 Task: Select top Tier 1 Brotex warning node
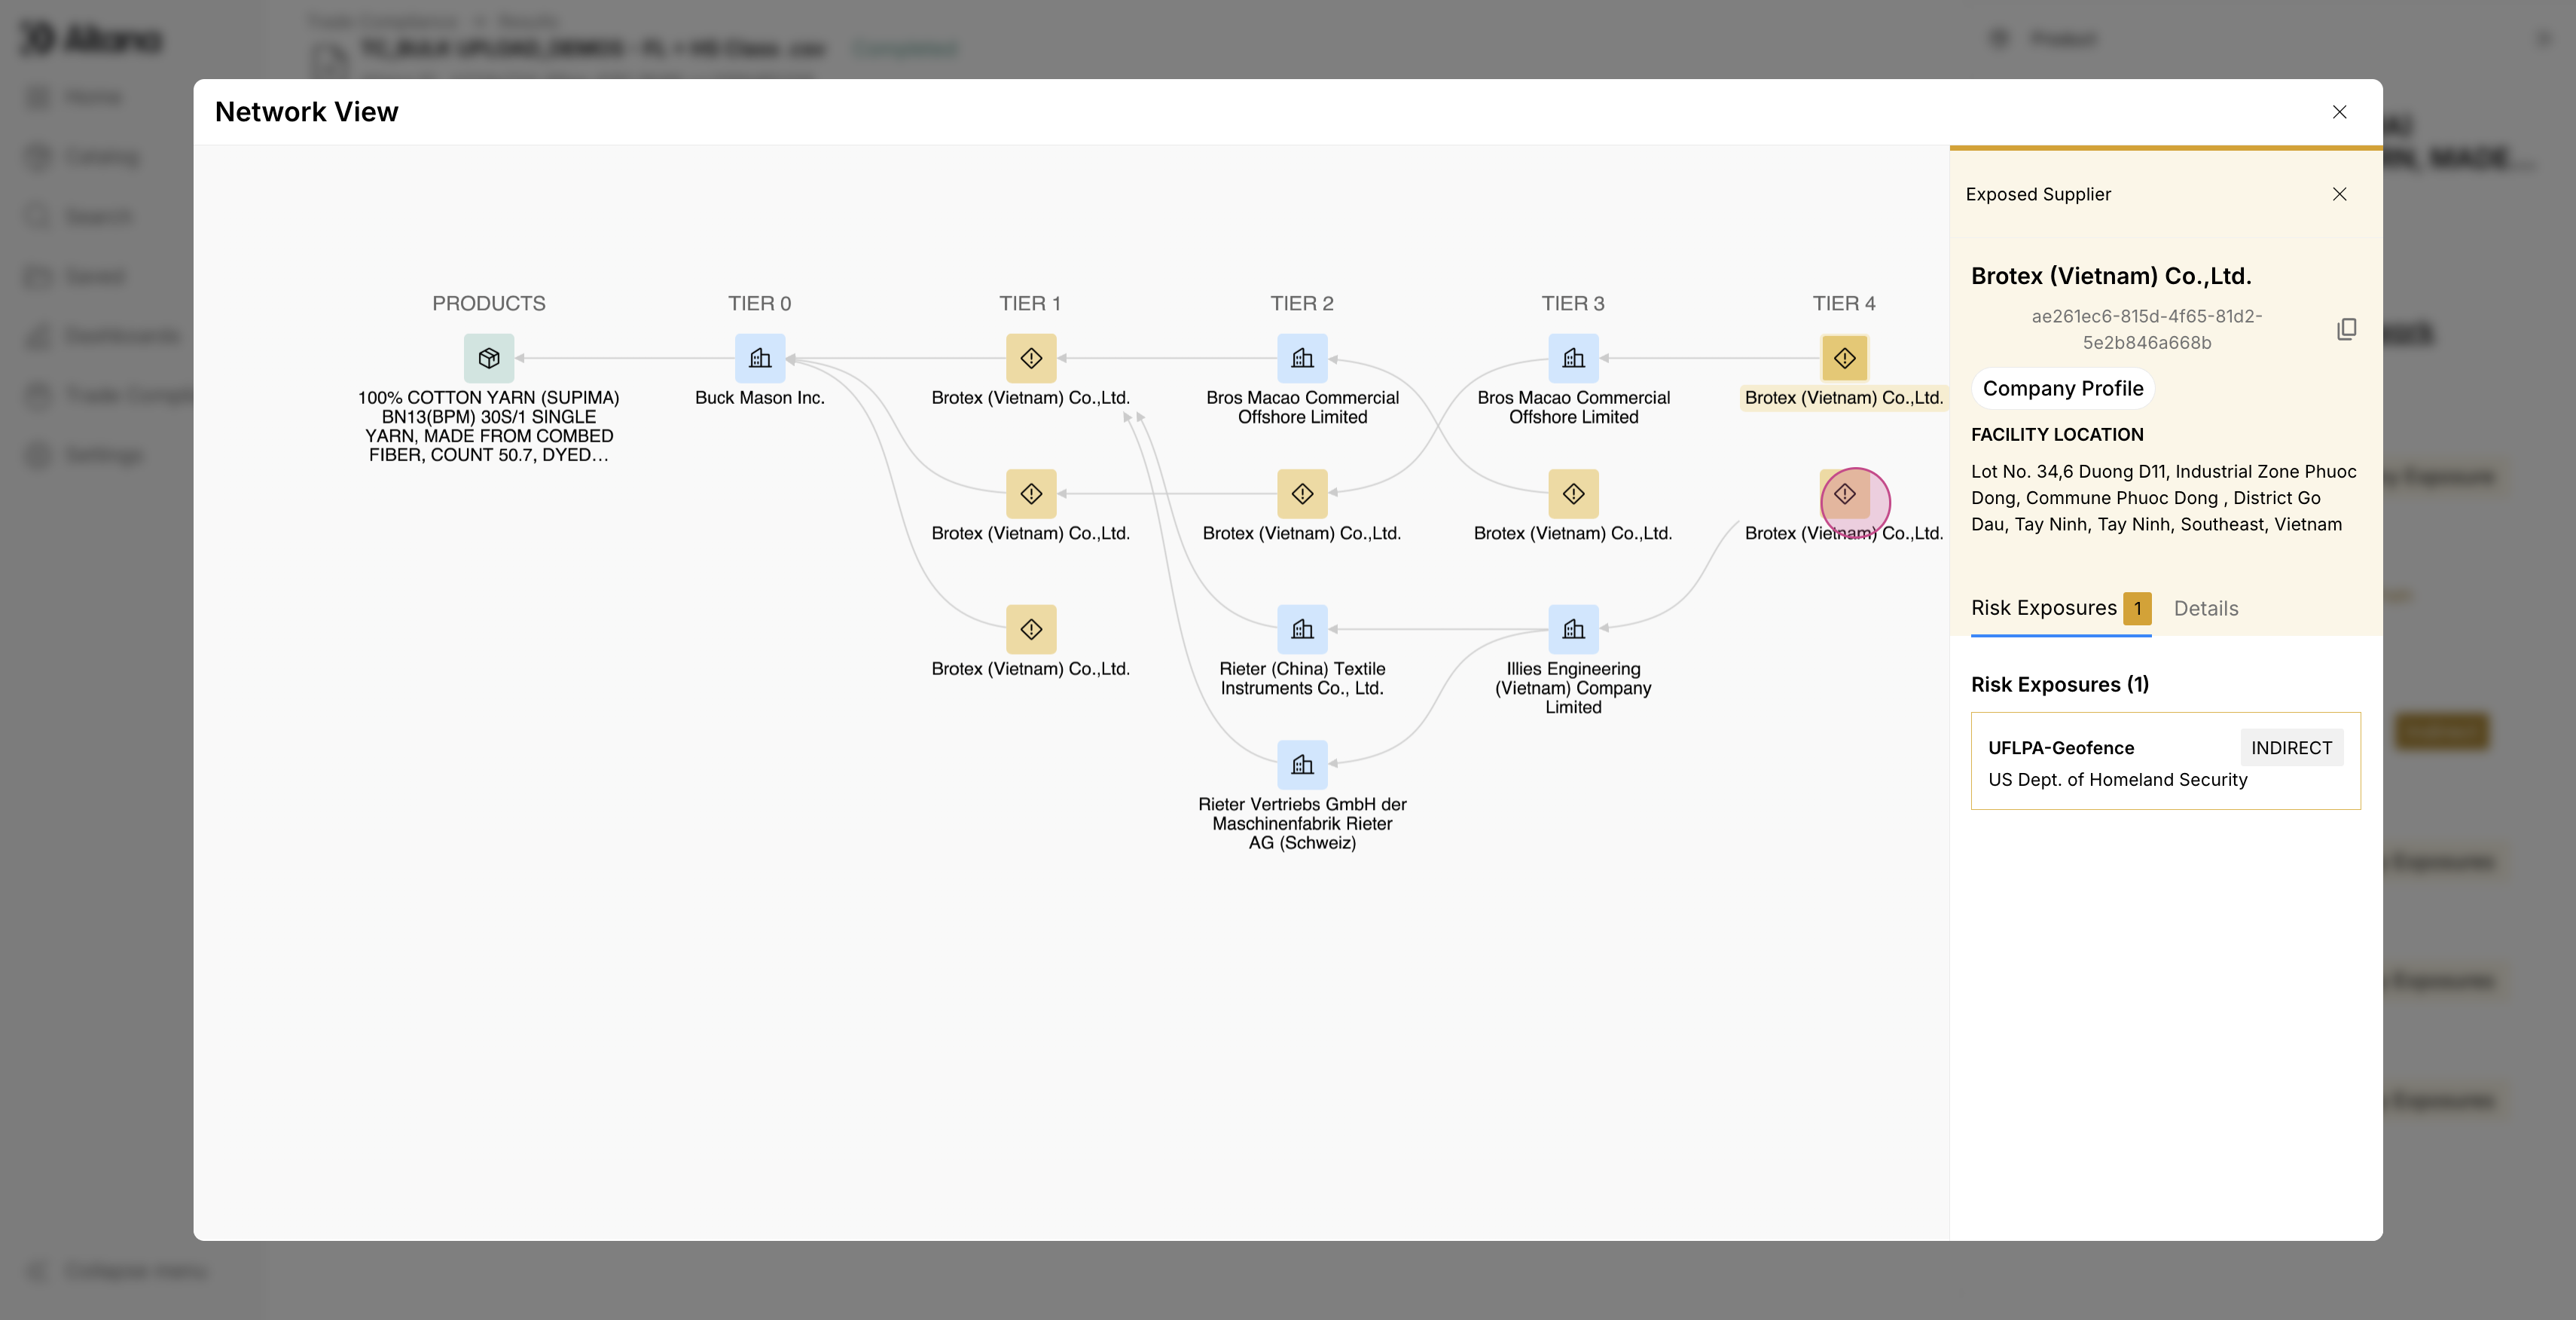pyautogui.click(x=1031, y=358)
